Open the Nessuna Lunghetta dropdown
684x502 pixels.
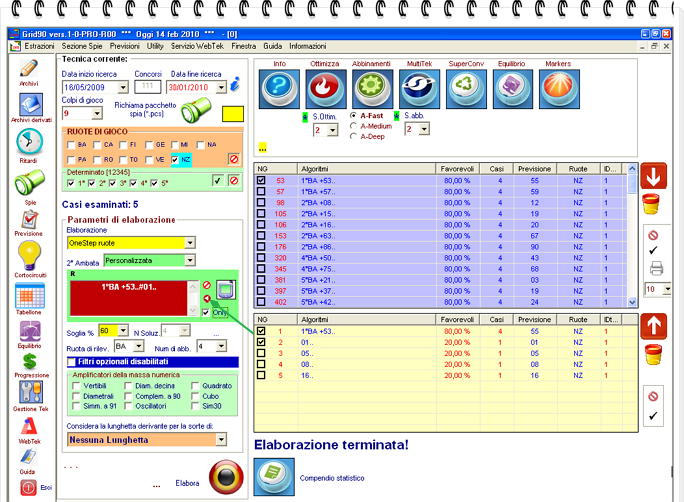[x=221, y=439]
